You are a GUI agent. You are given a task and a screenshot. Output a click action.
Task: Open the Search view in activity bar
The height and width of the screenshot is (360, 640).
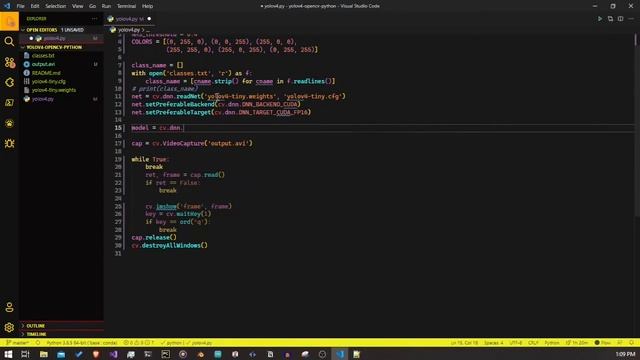[x=9, y=42]
